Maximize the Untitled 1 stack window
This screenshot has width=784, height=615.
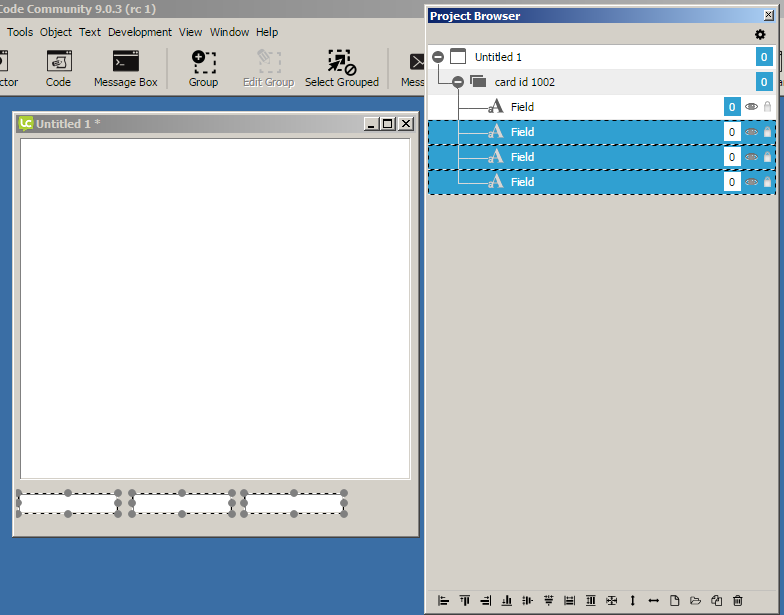pyautogui.click(x=388, y=124)
